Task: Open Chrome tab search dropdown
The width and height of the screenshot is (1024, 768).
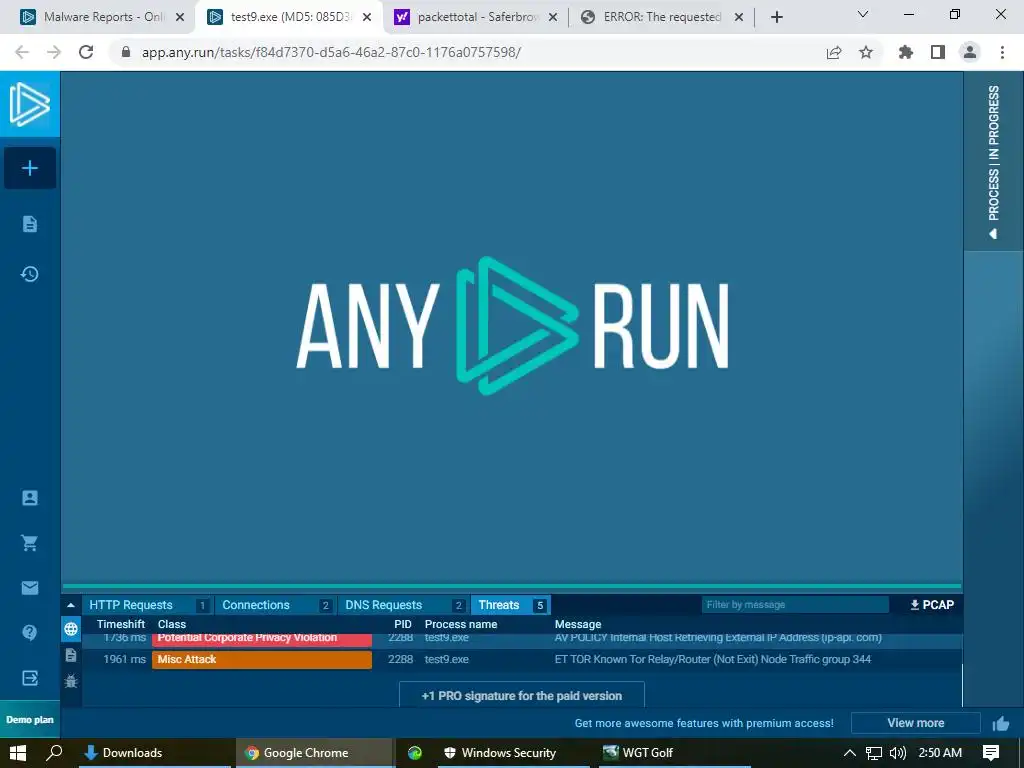Action: pos(863,14)
